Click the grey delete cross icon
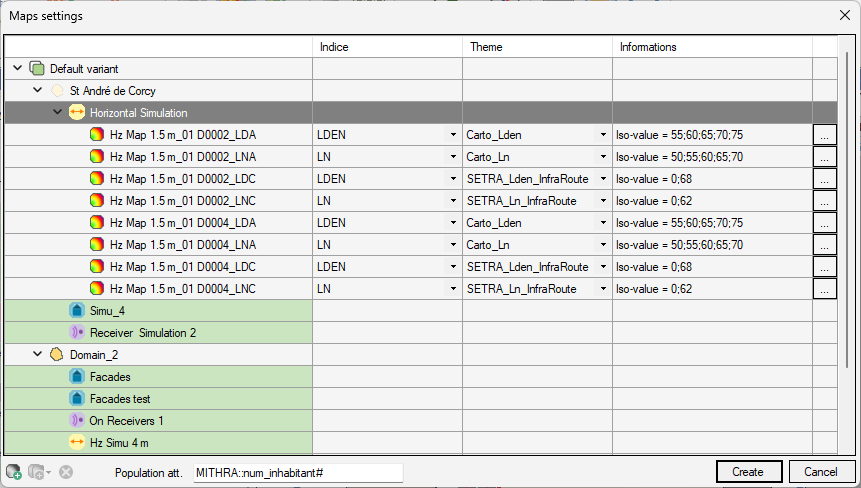Image resolution: width=861 pixels, height=488 pixels. (x=66, y=472)
